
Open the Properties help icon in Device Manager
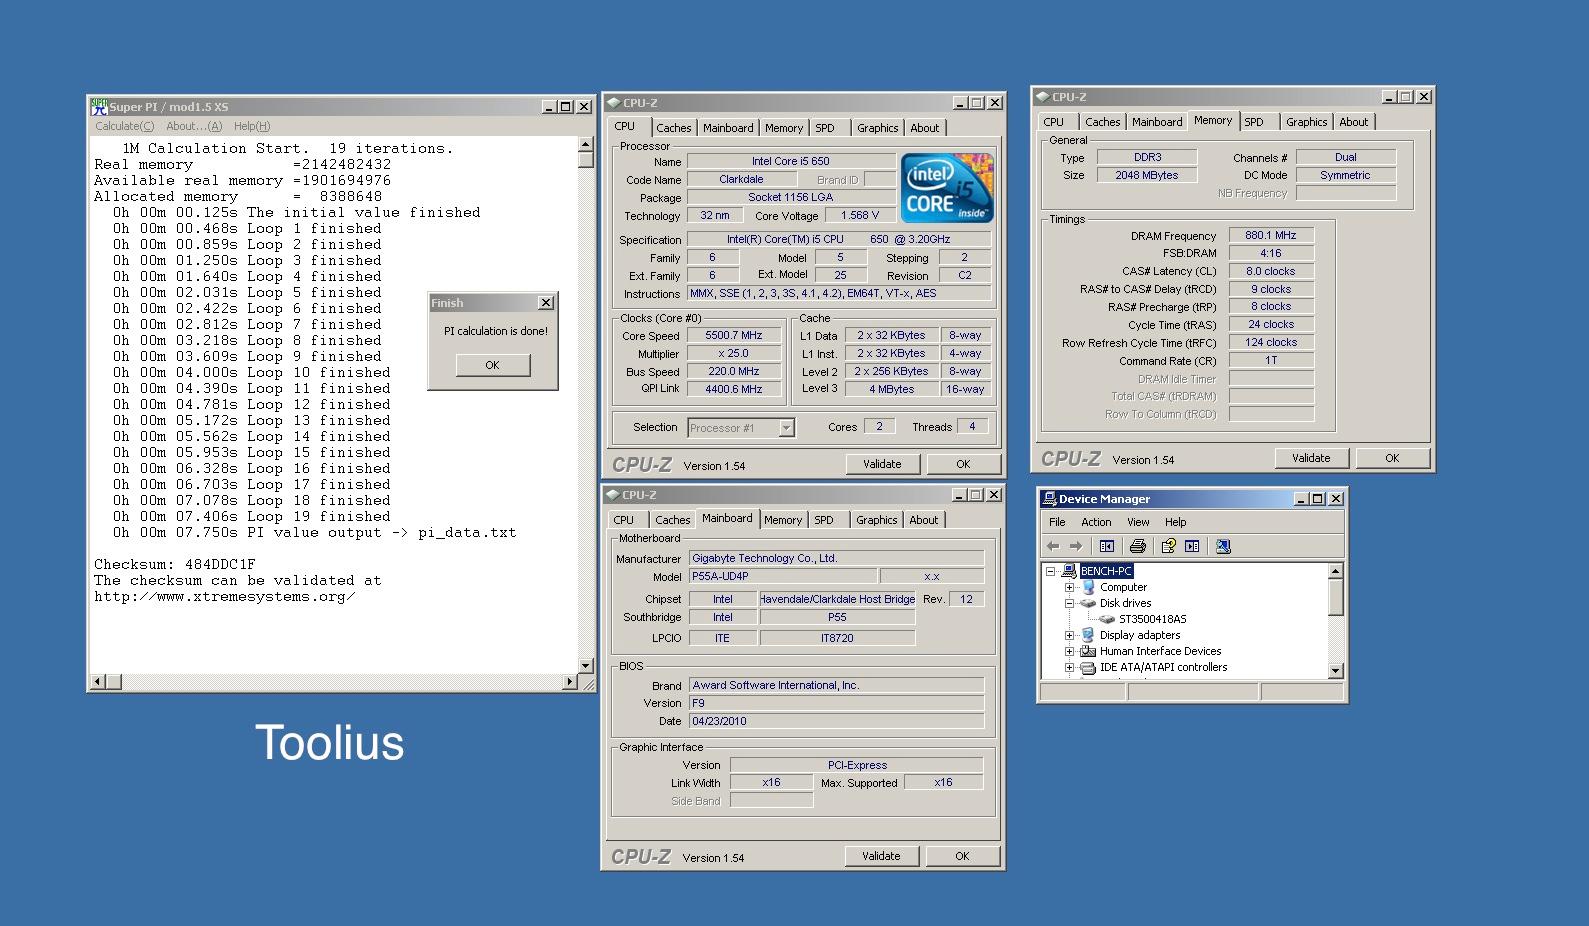click(1168, 546)
